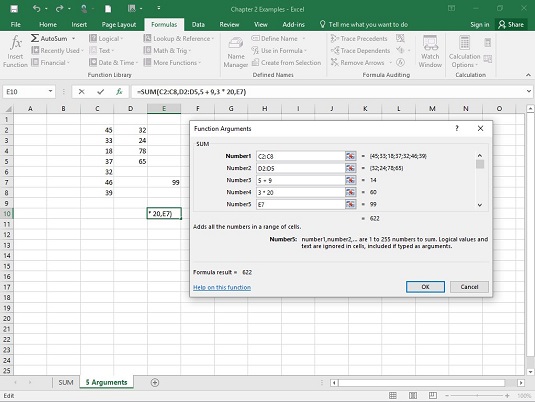Click Calculate Sheet icon
The image size is (535, 402).
pyautogui.click(x=488, y=59)
